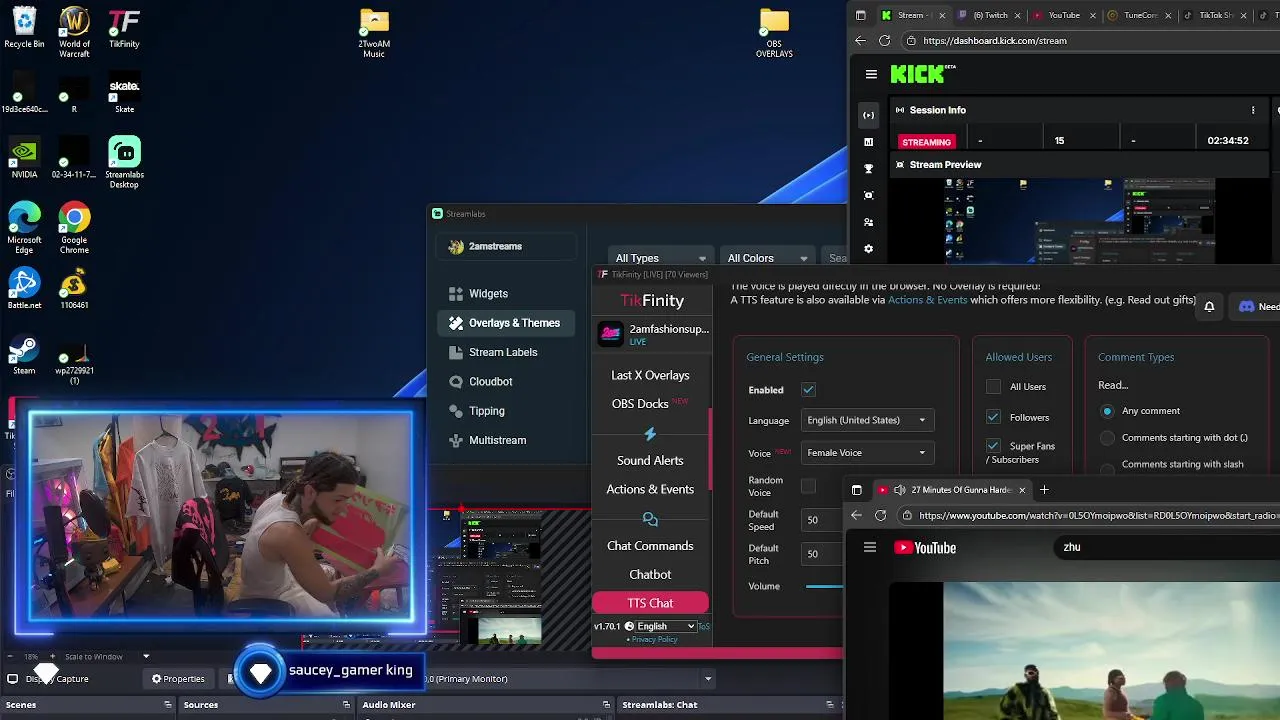Image resolution: width=1280 pixels, height=720 pixels.
Task: Open new tab in YouTube browser window
Action: click(x=1044, y=490)
